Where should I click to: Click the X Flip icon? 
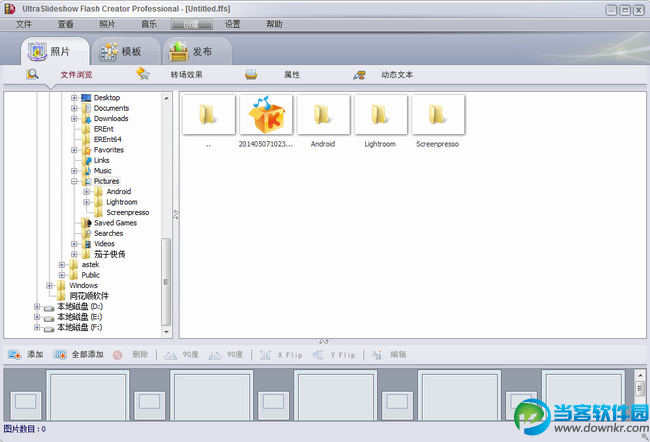pyautogui.click(x=265, y=355)
